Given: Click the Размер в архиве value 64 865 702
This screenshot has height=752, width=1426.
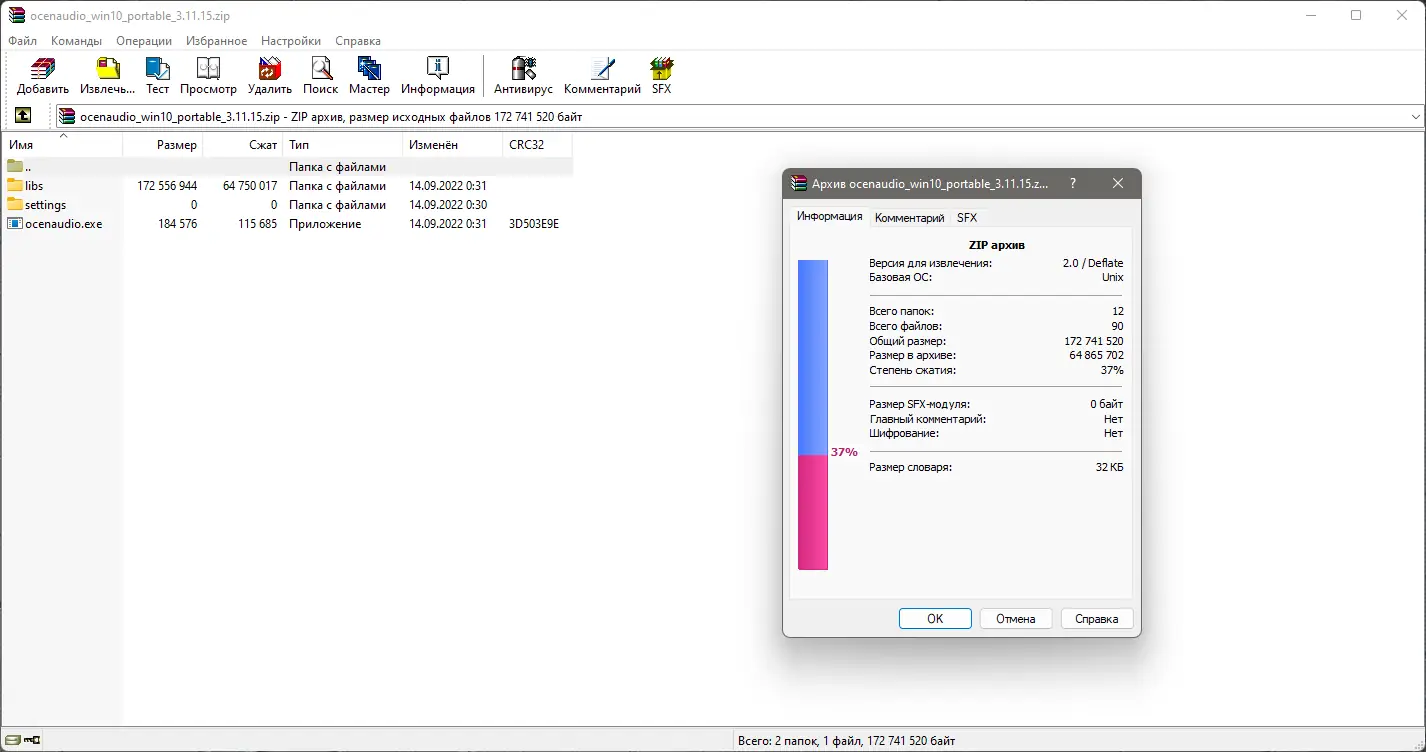Looking at the screenshot, I should [1096, 355].
